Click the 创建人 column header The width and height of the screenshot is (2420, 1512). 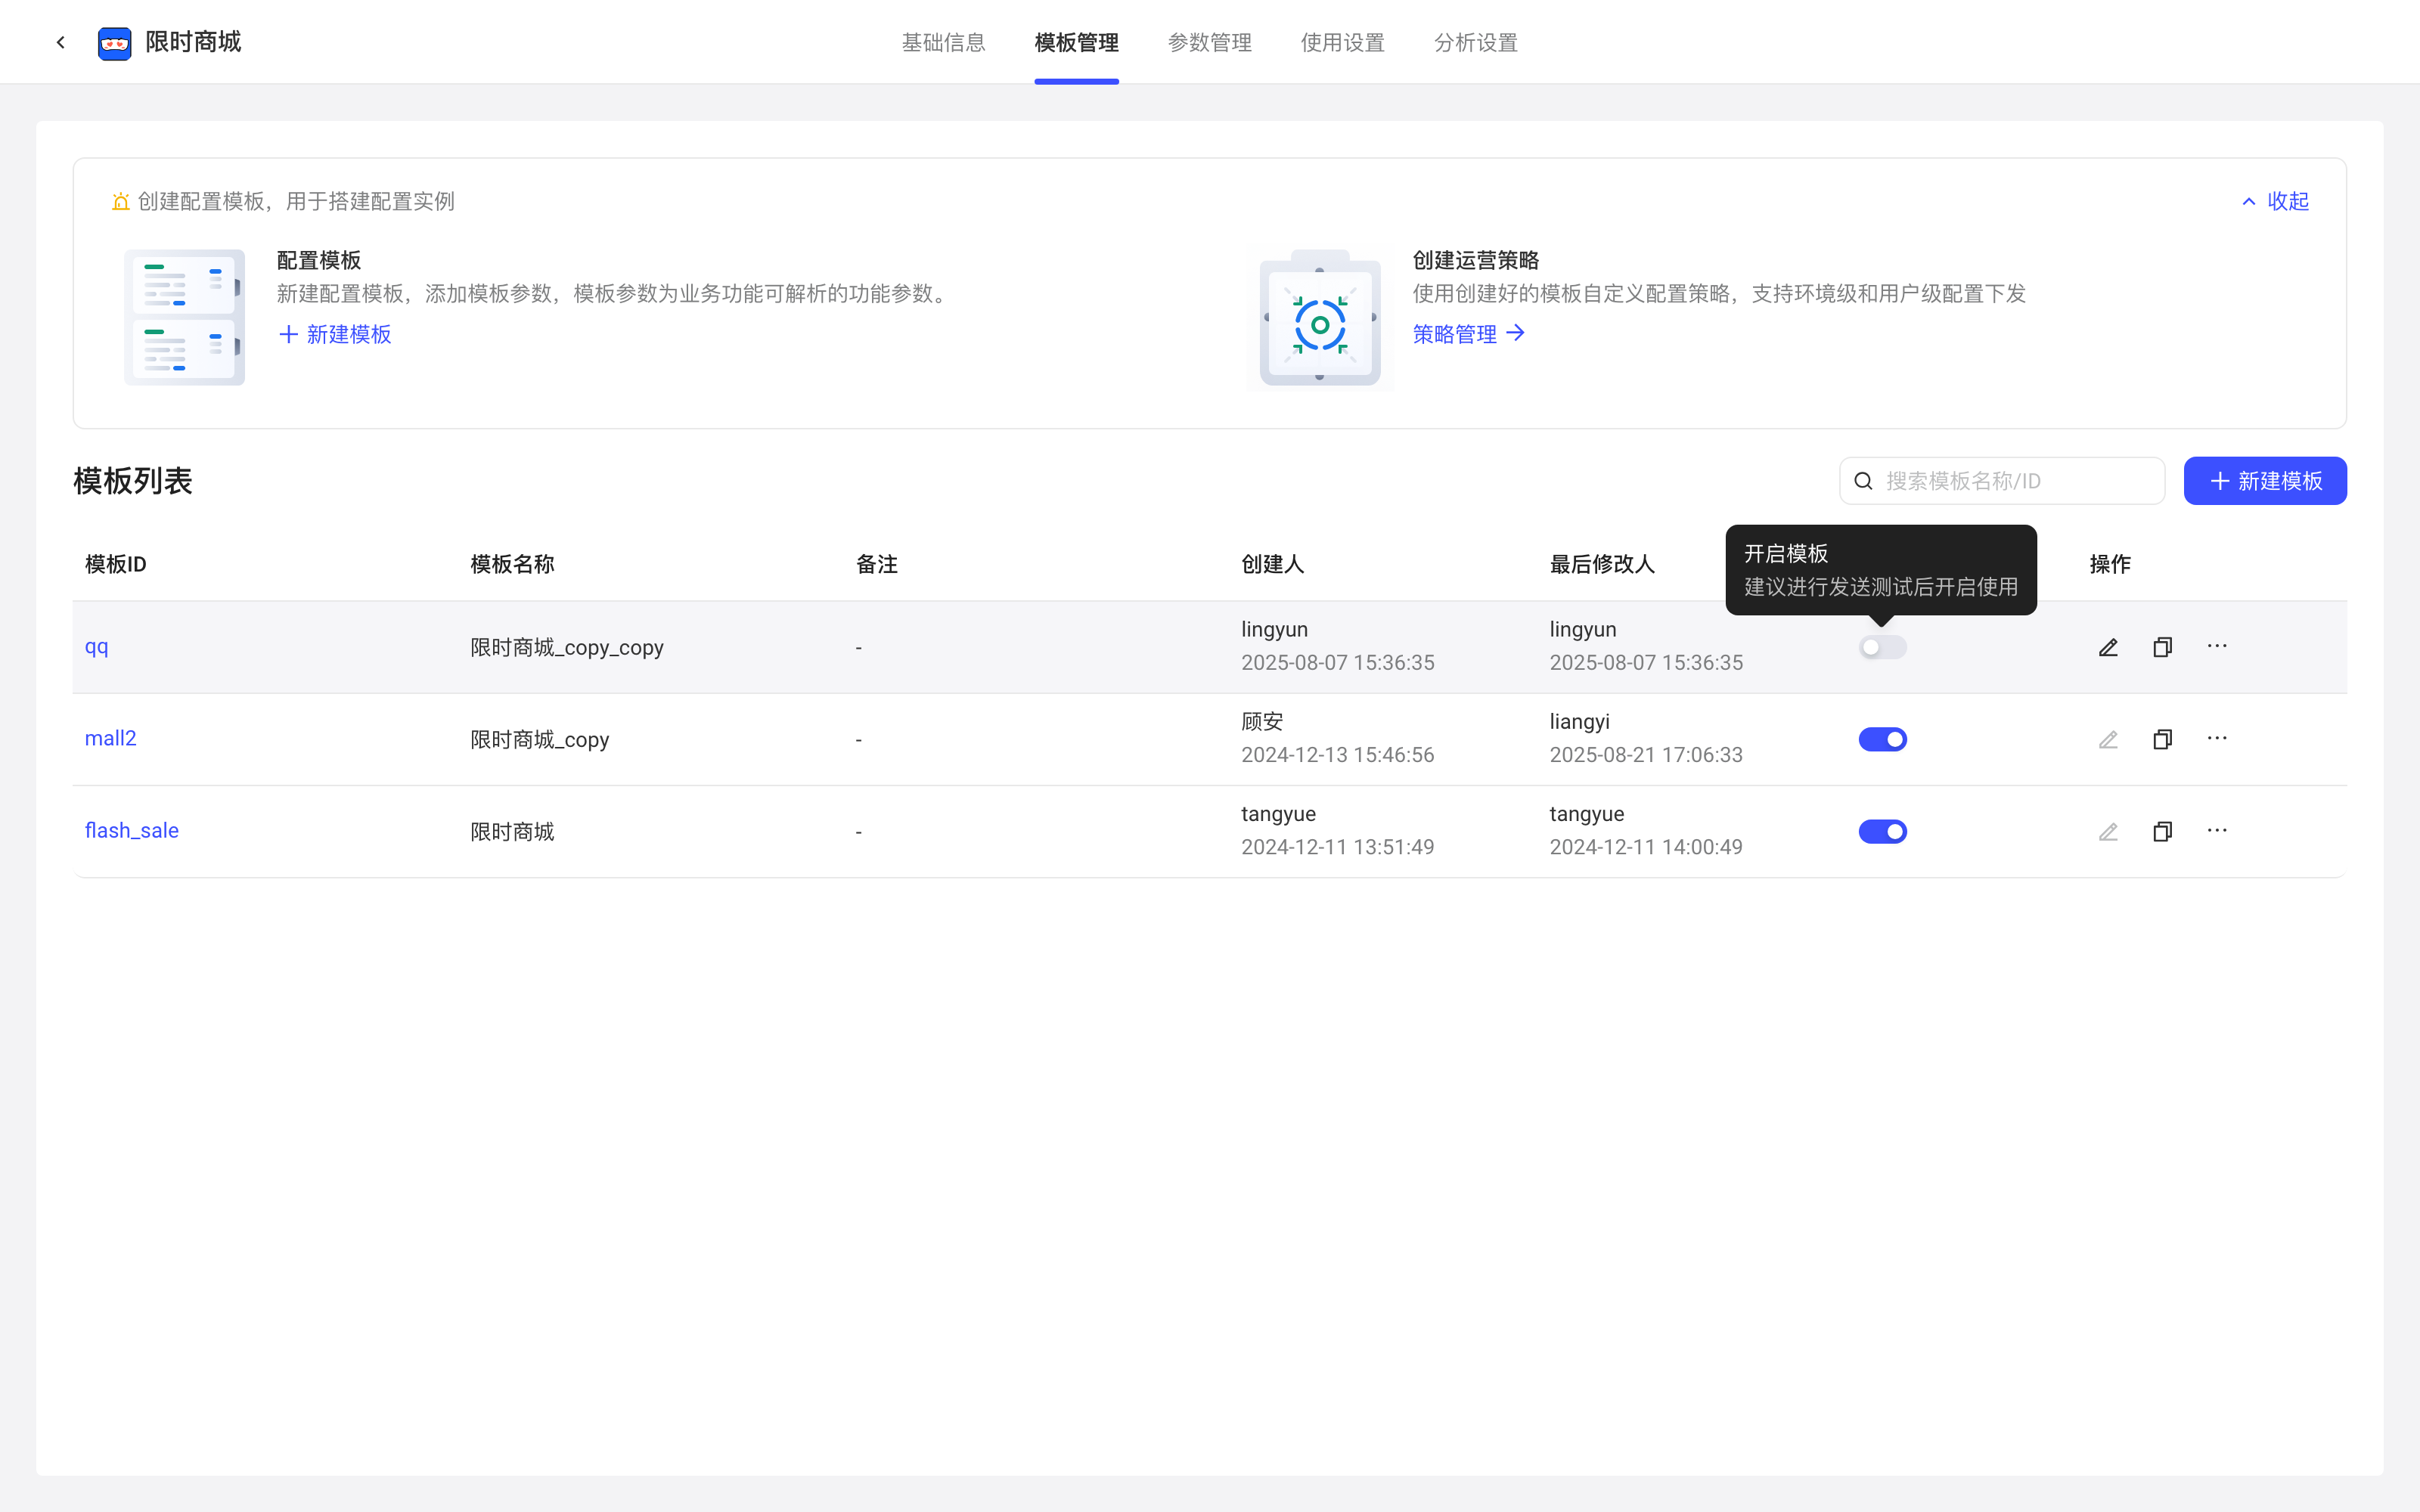tap(1272, 564)
